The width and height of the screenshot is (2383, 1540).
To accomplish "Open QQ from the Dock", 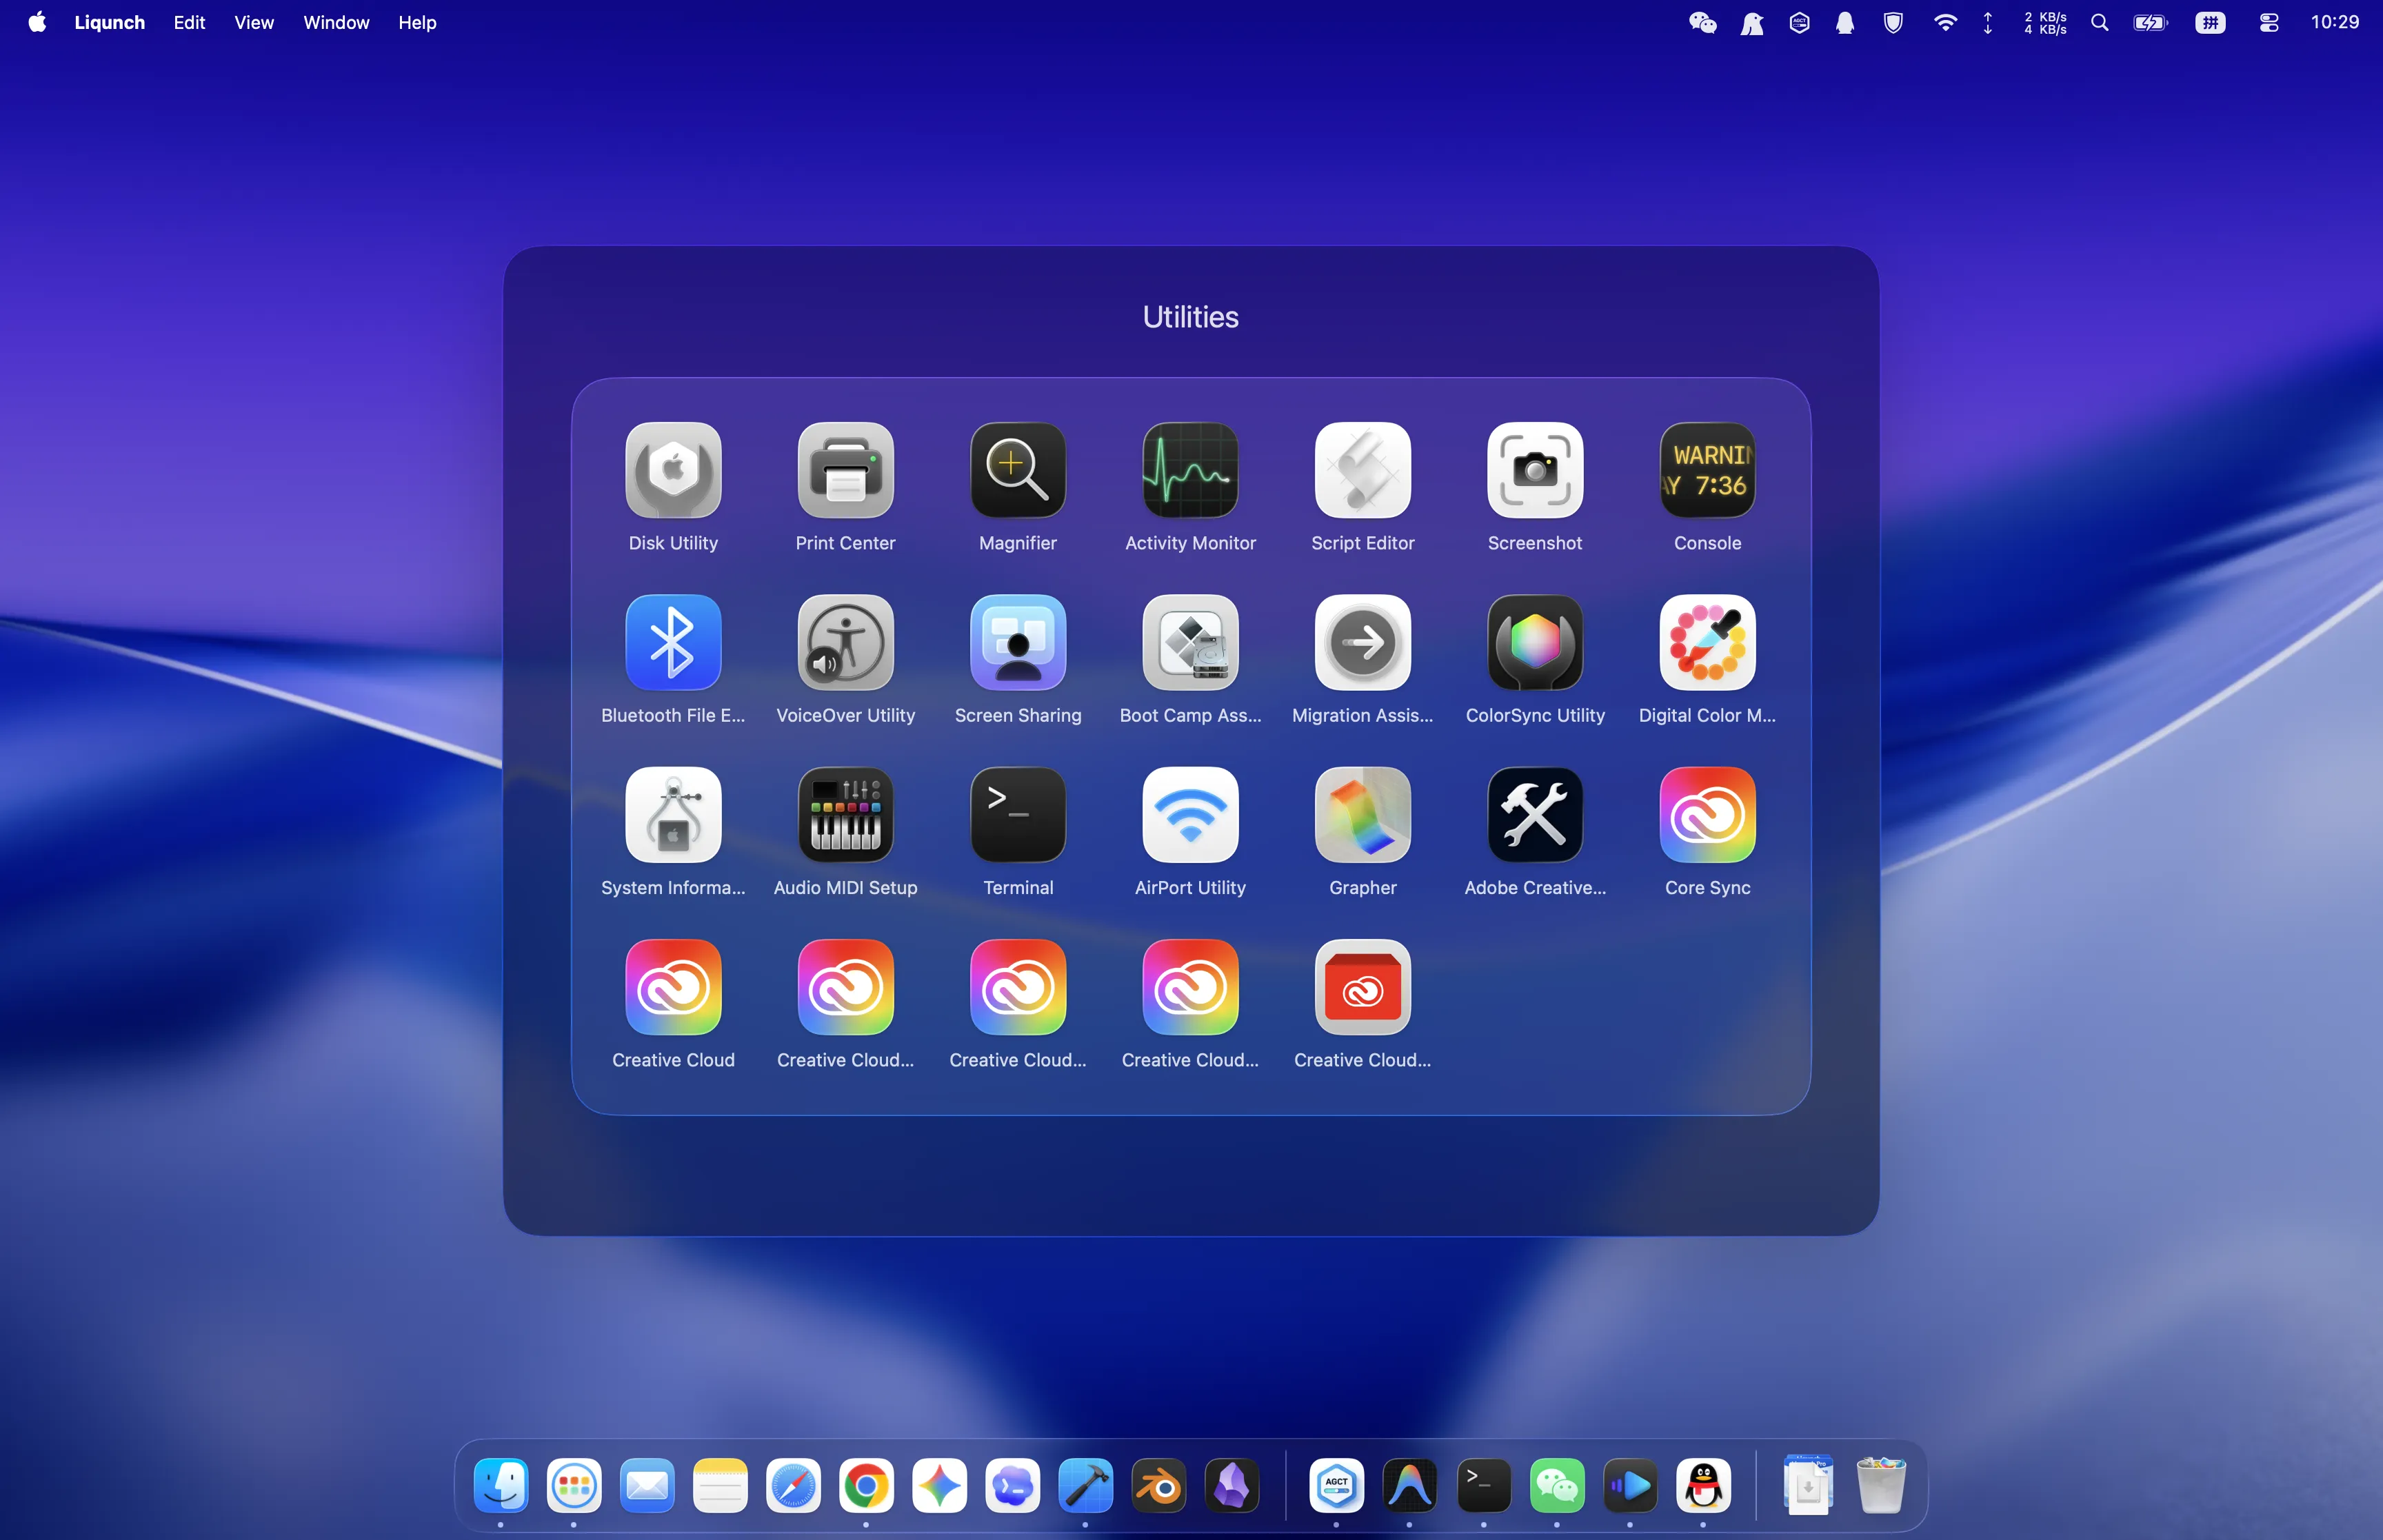I will tap(1703, 1485).
